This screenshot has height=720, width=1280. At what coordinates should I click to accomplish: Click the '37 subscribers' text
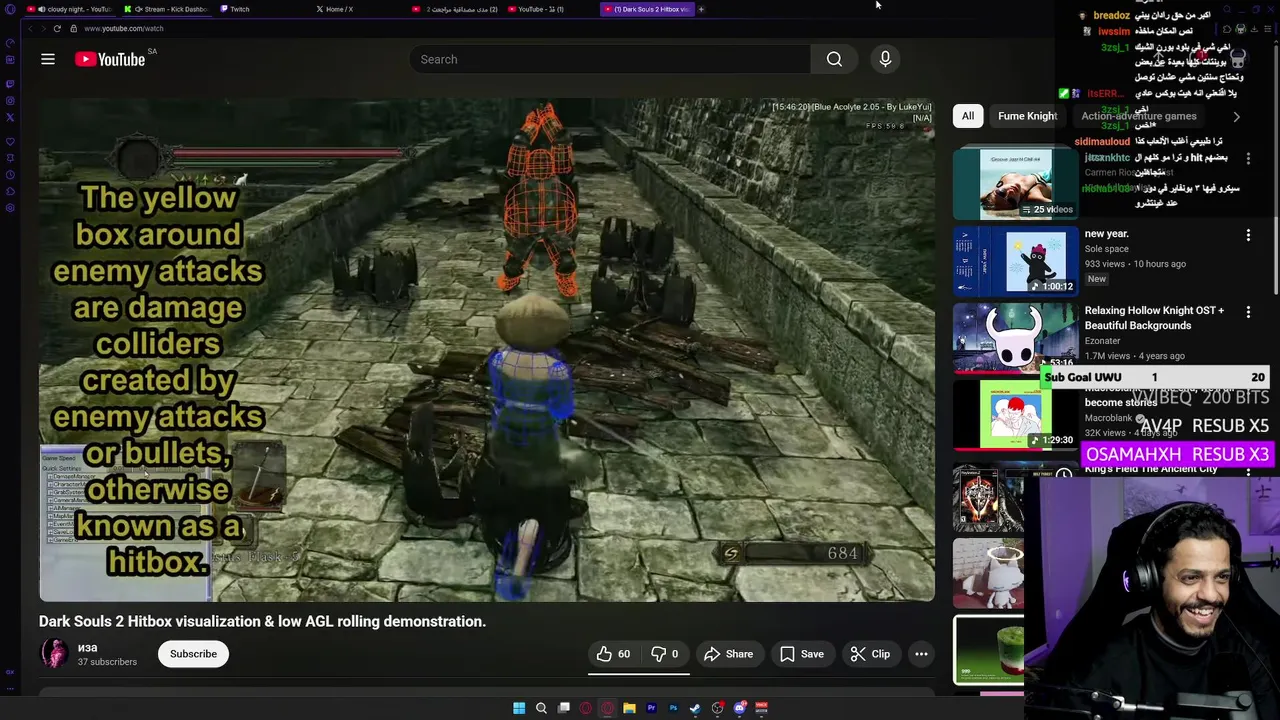[x=107, y=662]
